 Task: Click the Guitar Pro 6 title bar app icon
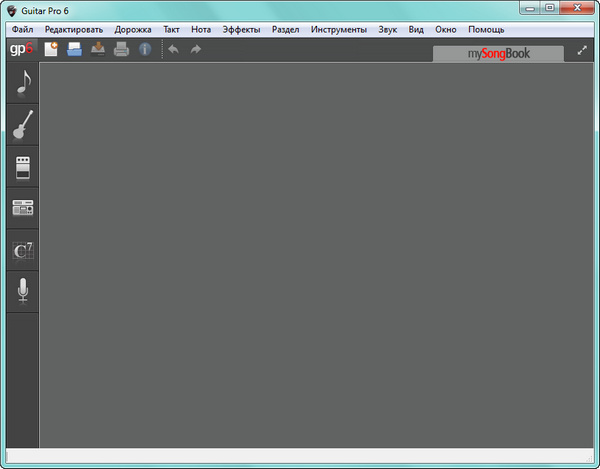click(x=12, y=11)
